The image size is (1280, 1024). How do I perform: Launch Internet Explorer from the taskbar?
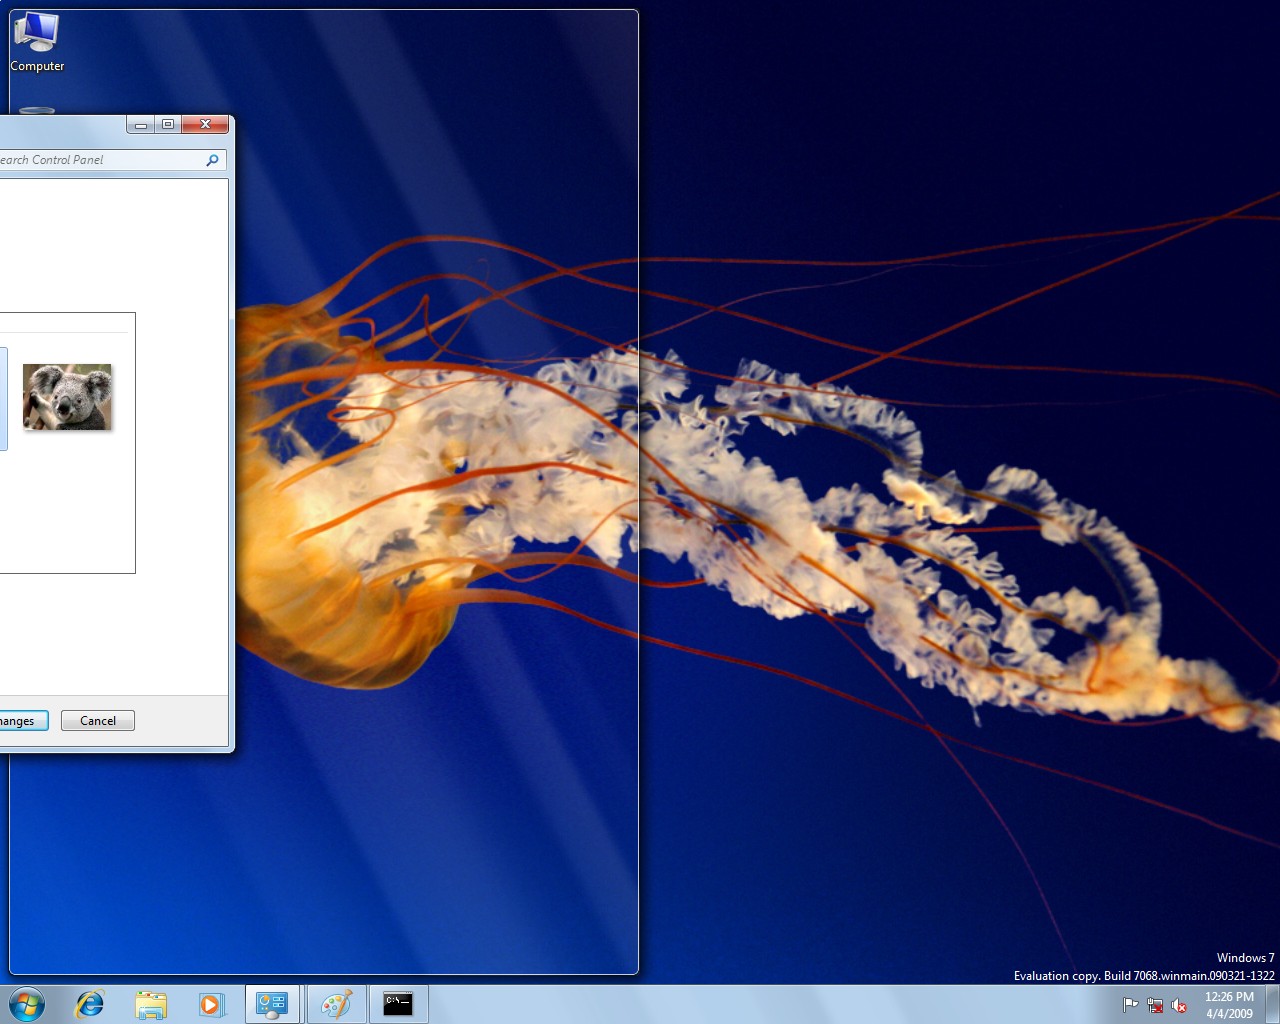[x=90, y=1004]
